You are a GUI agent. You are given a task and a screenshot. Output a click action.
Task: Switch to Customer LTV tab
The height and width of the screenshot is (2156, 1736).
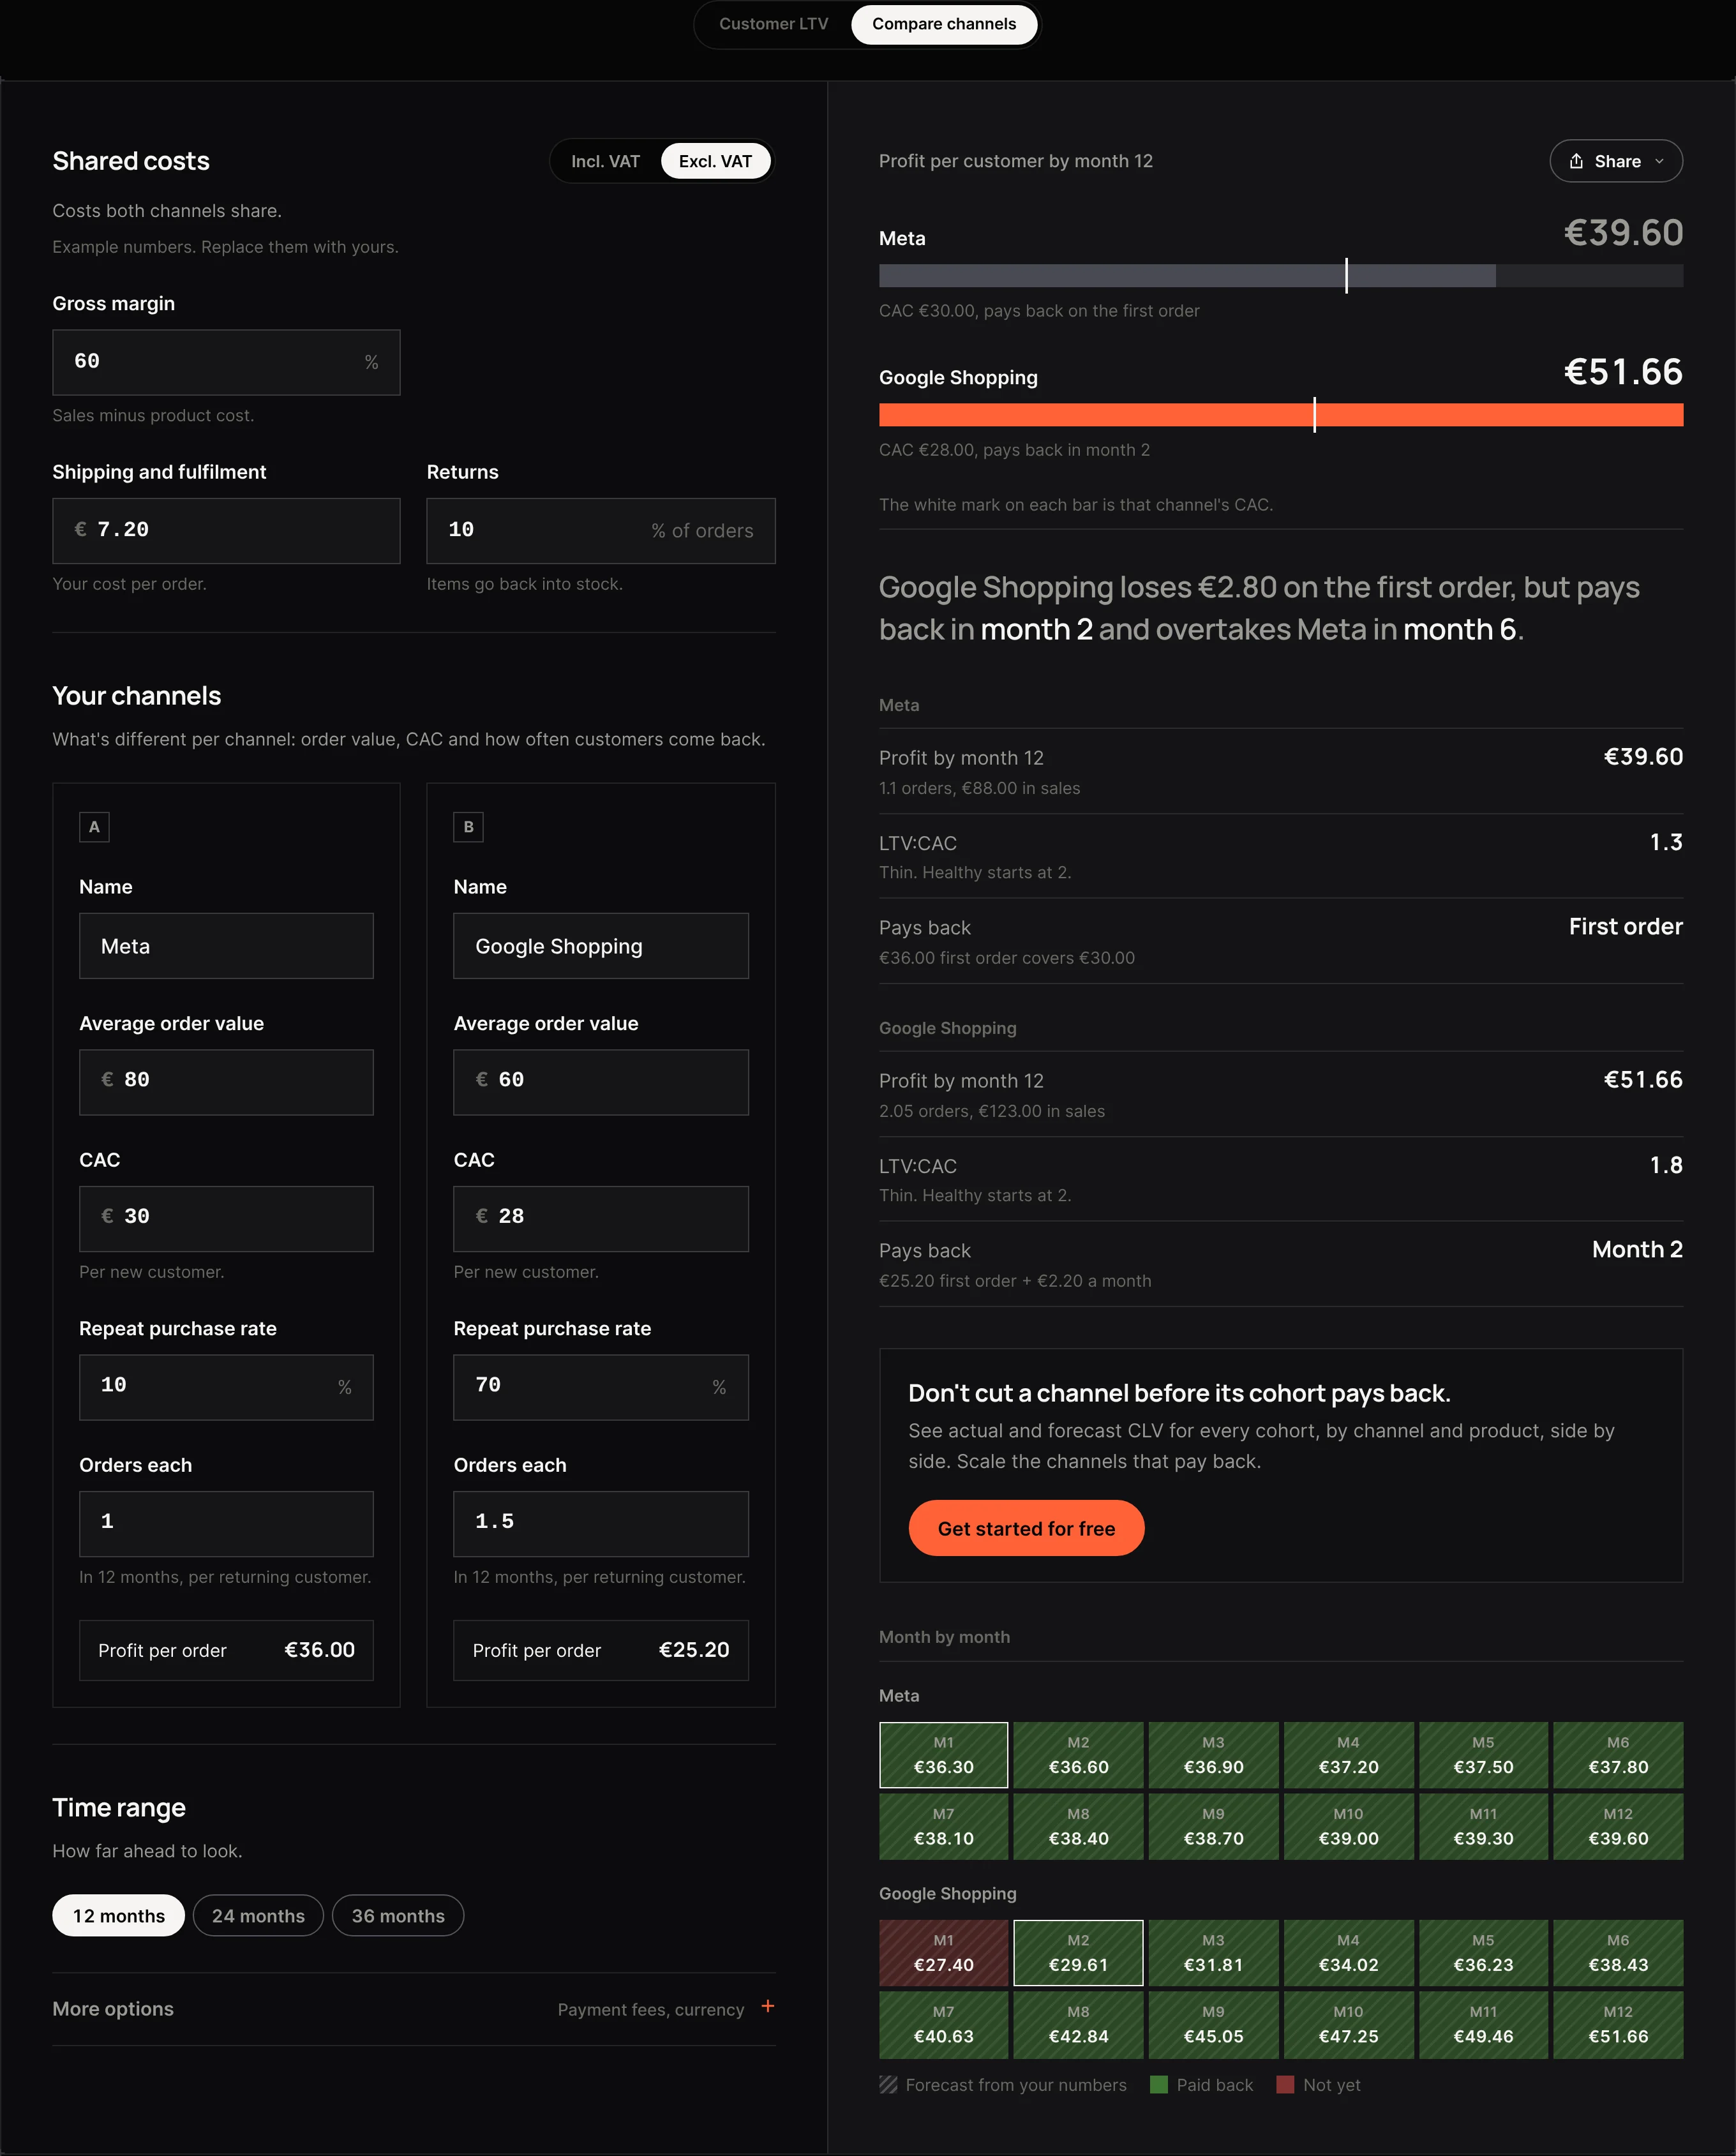(773, 24)
